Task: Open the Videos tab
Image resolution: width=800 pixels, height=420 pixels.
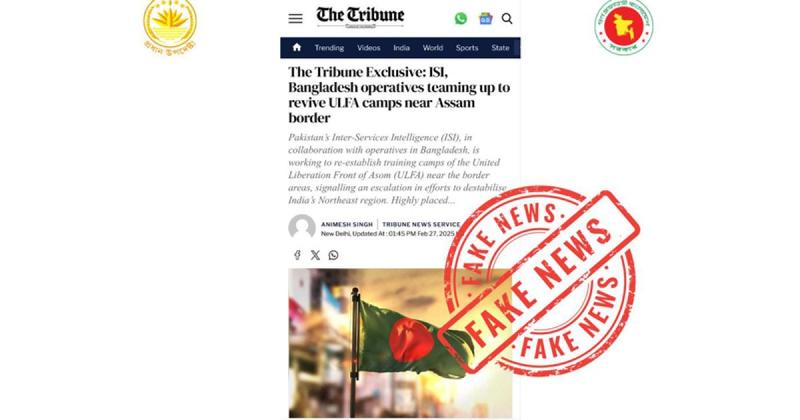Action: click(368, 47)
